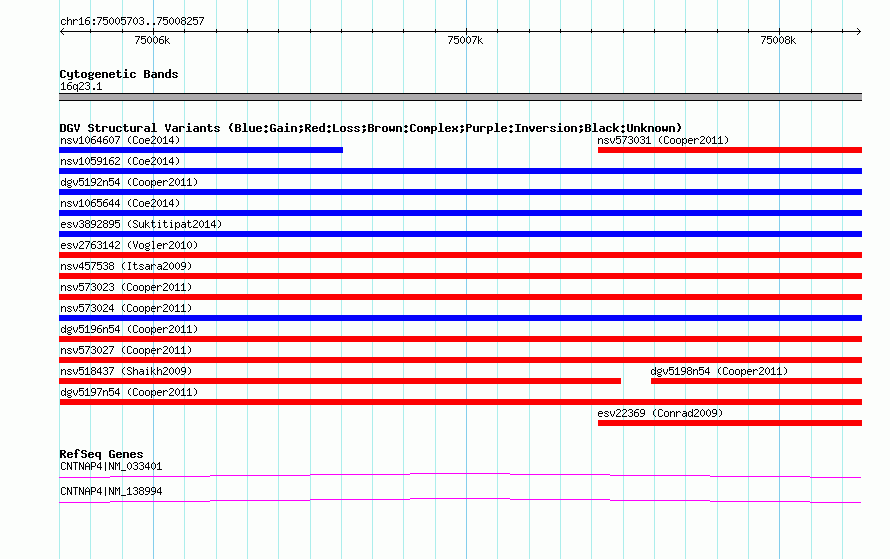Screen dimensions: 890x559
Task: Select the dgv5196n54 (Cooper2011) label
Action: coord(129,329)
